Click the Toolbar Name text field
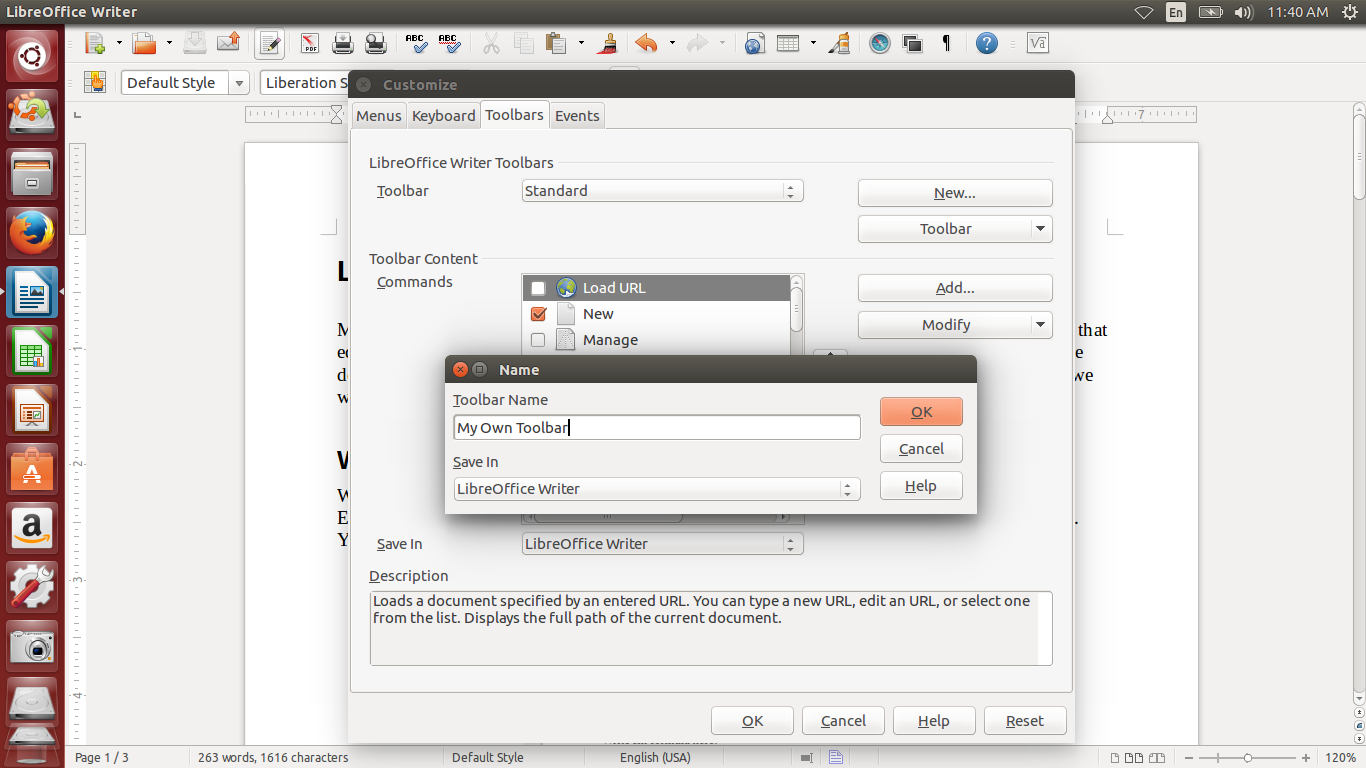 pyautogui.click(x=656, y=428)
